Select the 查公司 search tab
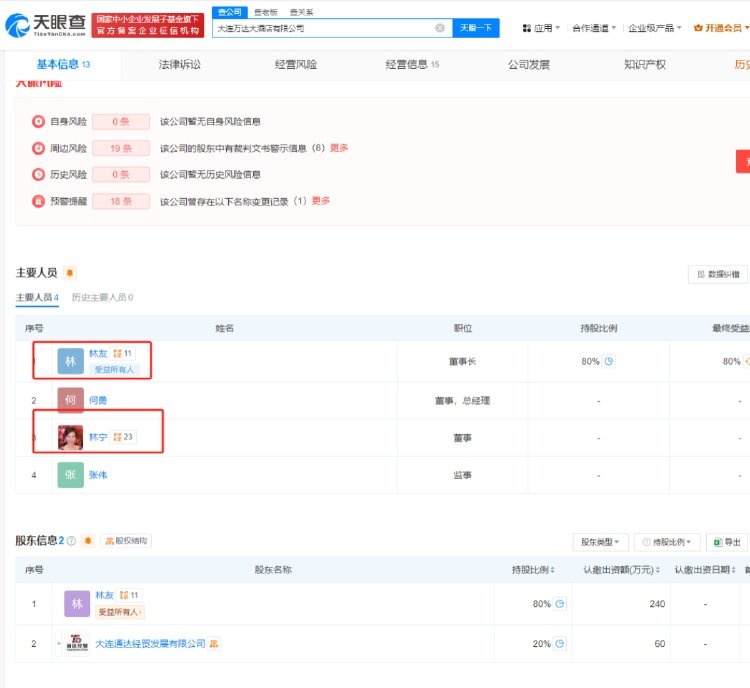Viewport: 750px width, 688px height. click(x=230, y=12)
